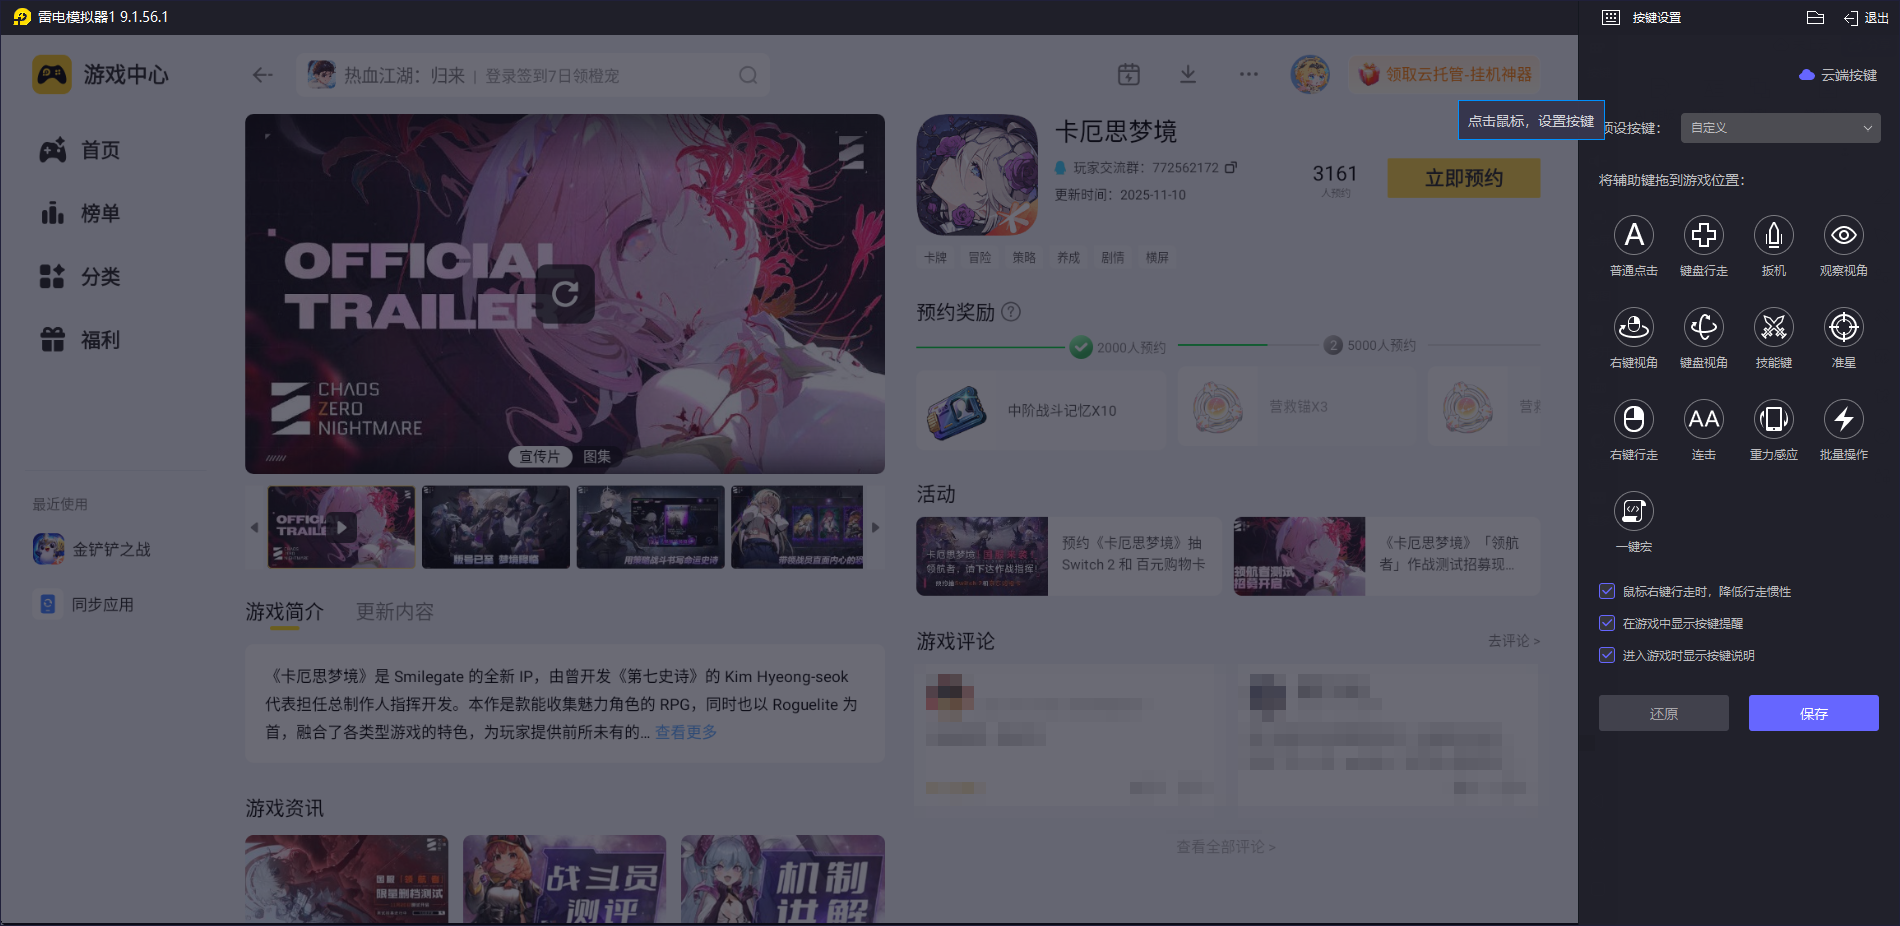
Task: Select the 连击 AA icon
Action: pyautogui.click(x=1704, y=419)
